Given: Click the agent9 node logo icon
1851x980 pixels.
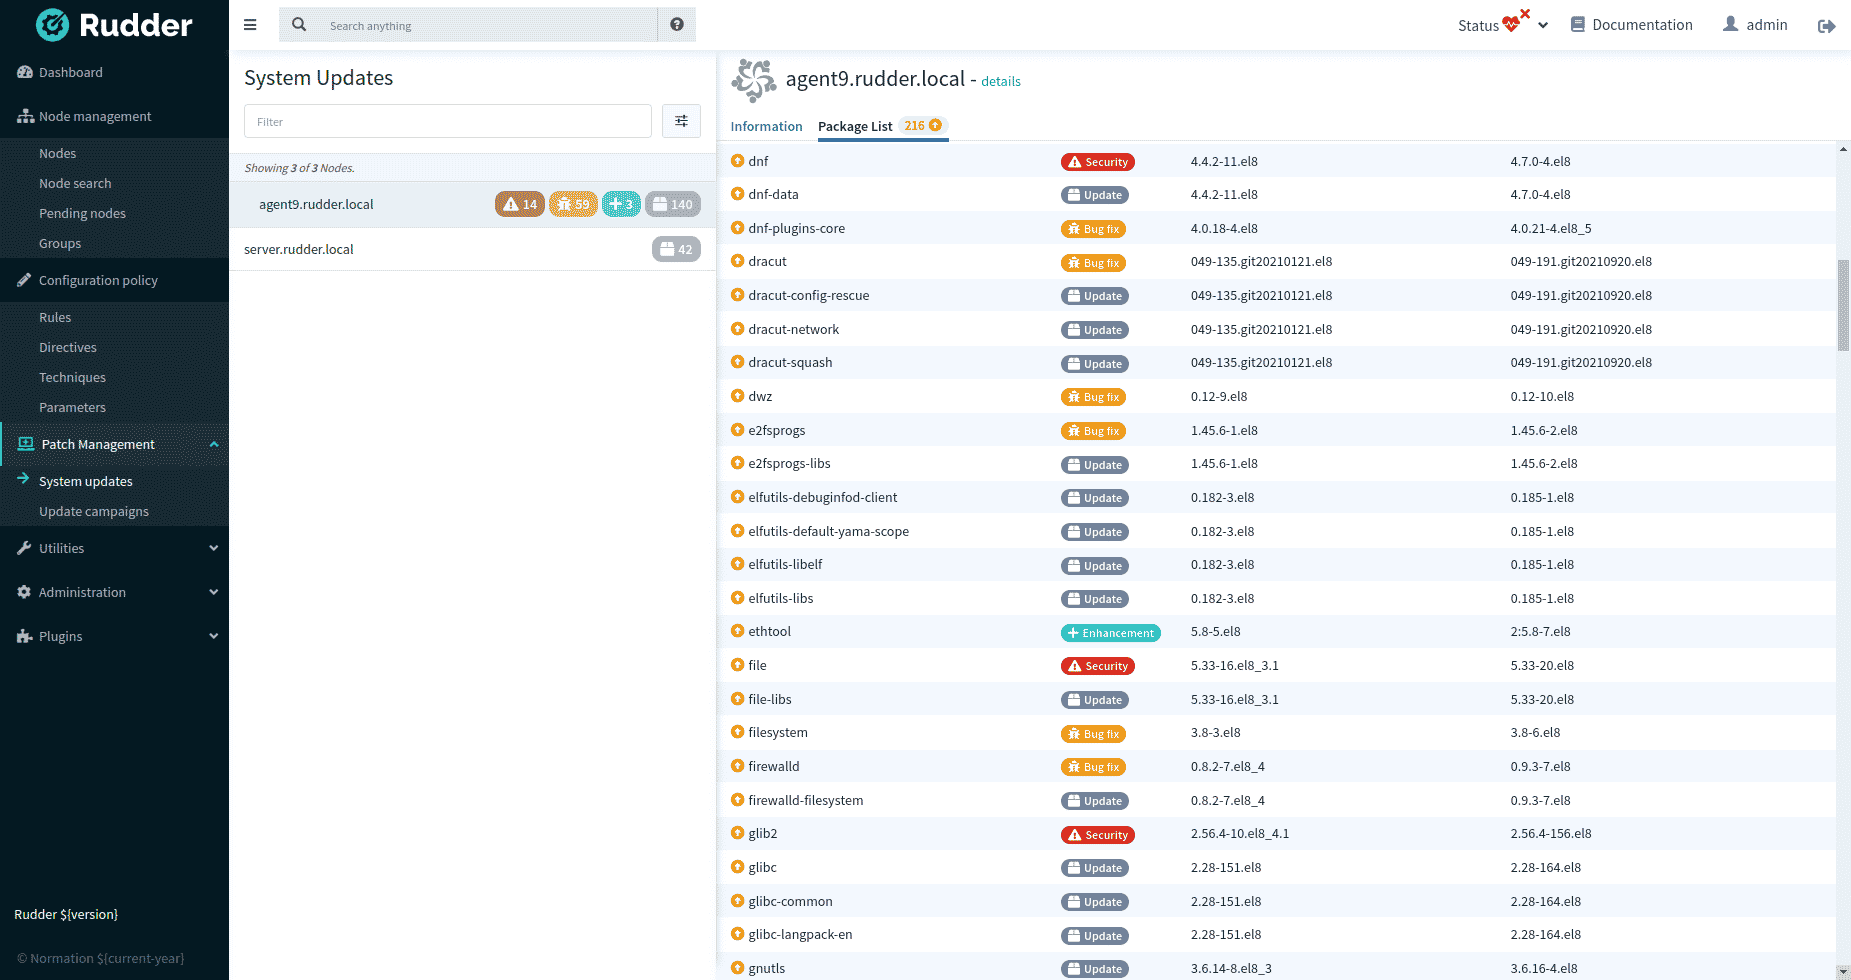Looking at the screenshot, I should [754, 80].
